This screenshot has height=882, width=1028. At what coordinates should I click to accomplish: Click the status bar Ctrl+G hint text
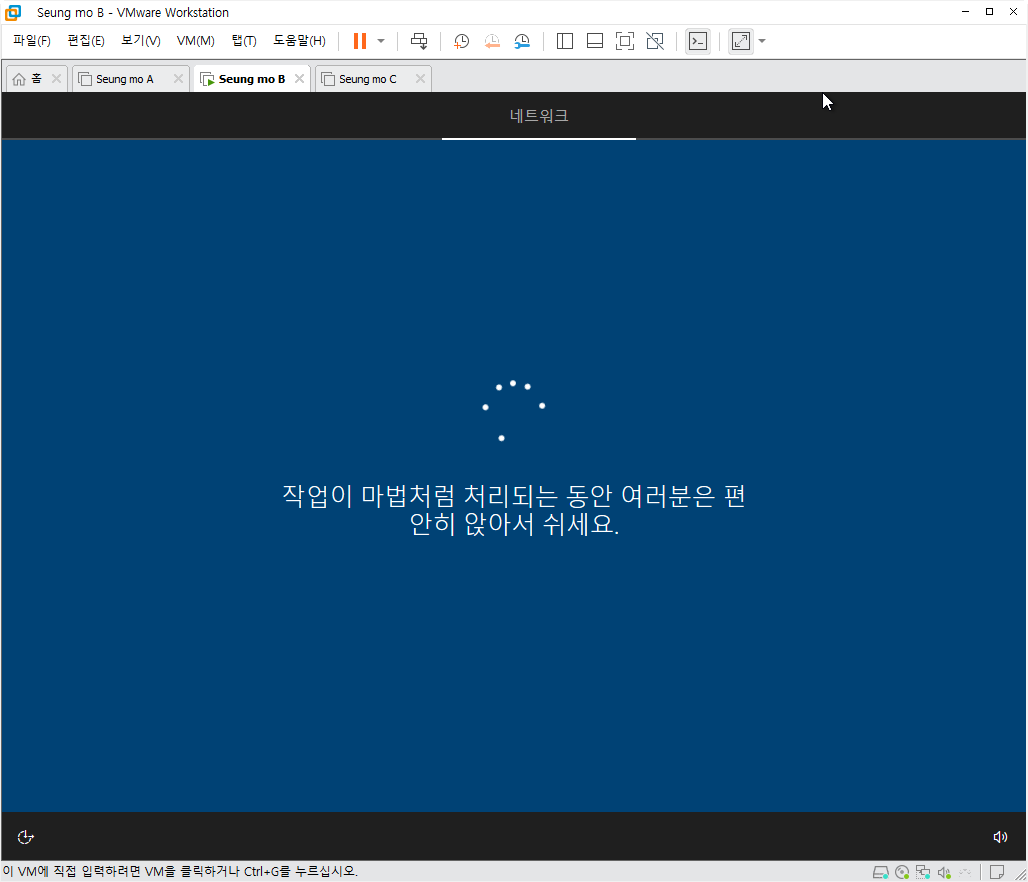click(180, 872)
